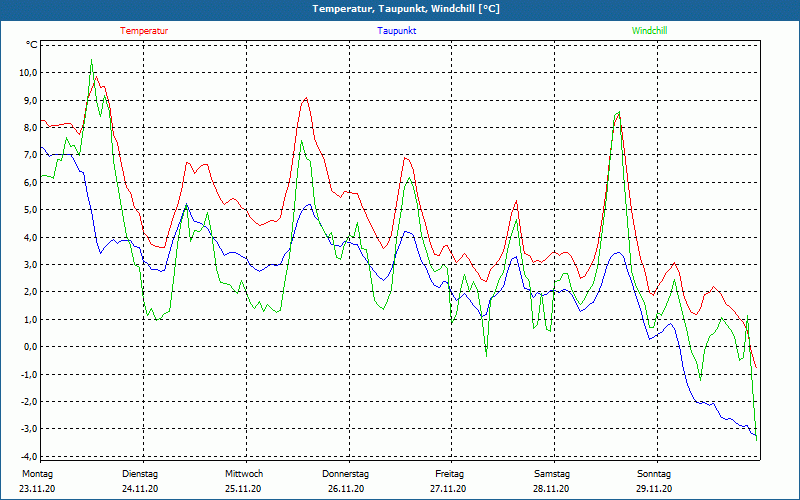This screenshot has height=500, width=800.
Task: Click the 29.11.20 date label
Action: point(654,489)
